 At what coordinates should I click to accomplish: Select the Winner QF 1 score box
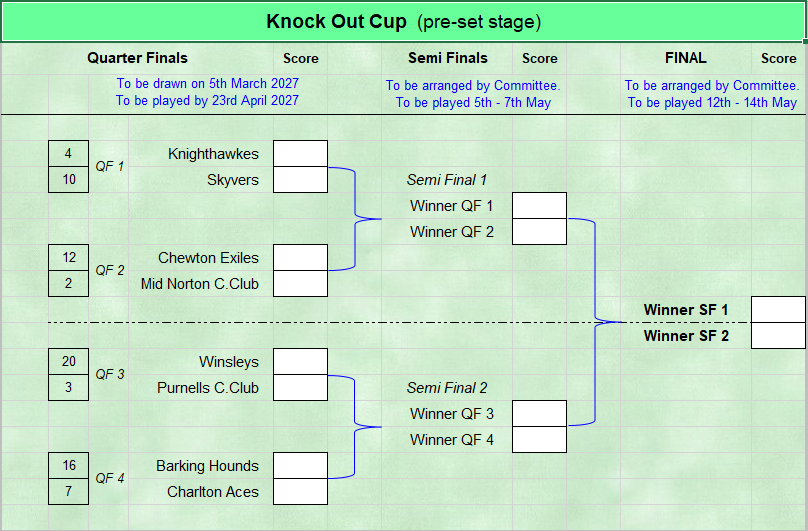point(540,206)
